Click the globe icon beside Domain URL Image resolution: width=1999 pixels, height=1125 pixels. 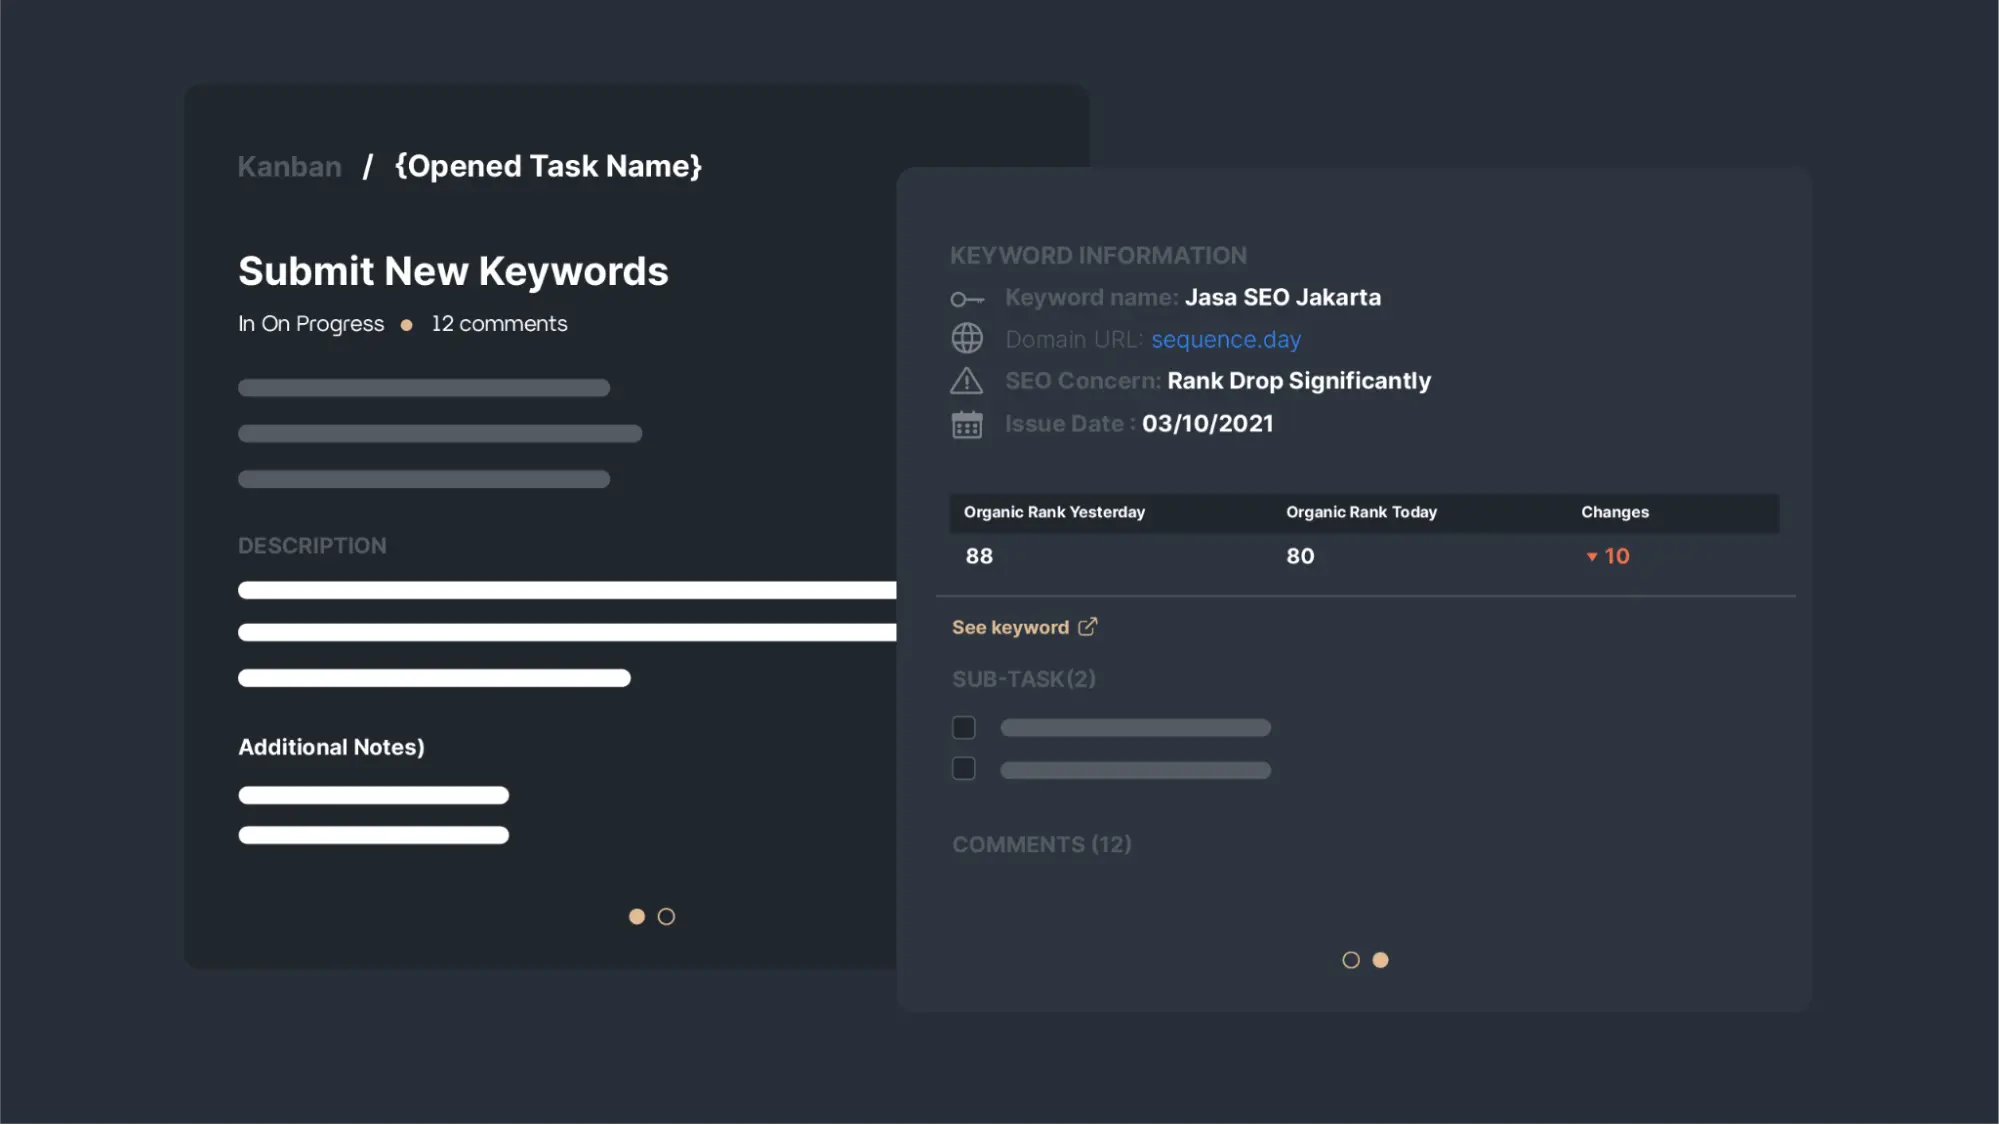click(967, 339)
